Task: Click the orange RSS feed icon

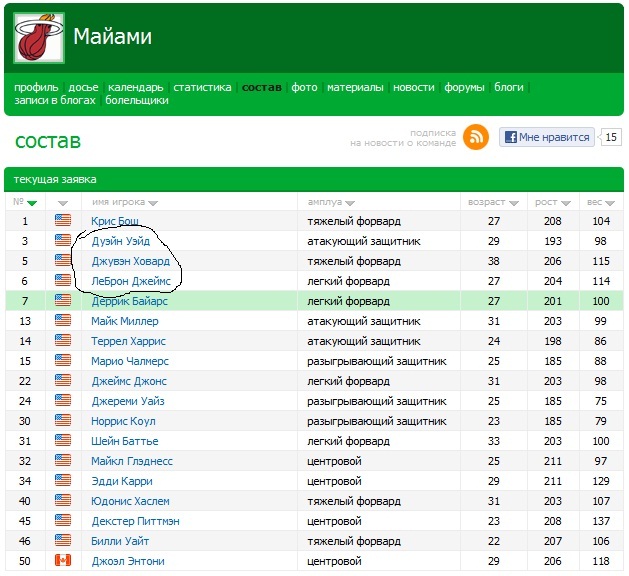Action: click(476, 137)
